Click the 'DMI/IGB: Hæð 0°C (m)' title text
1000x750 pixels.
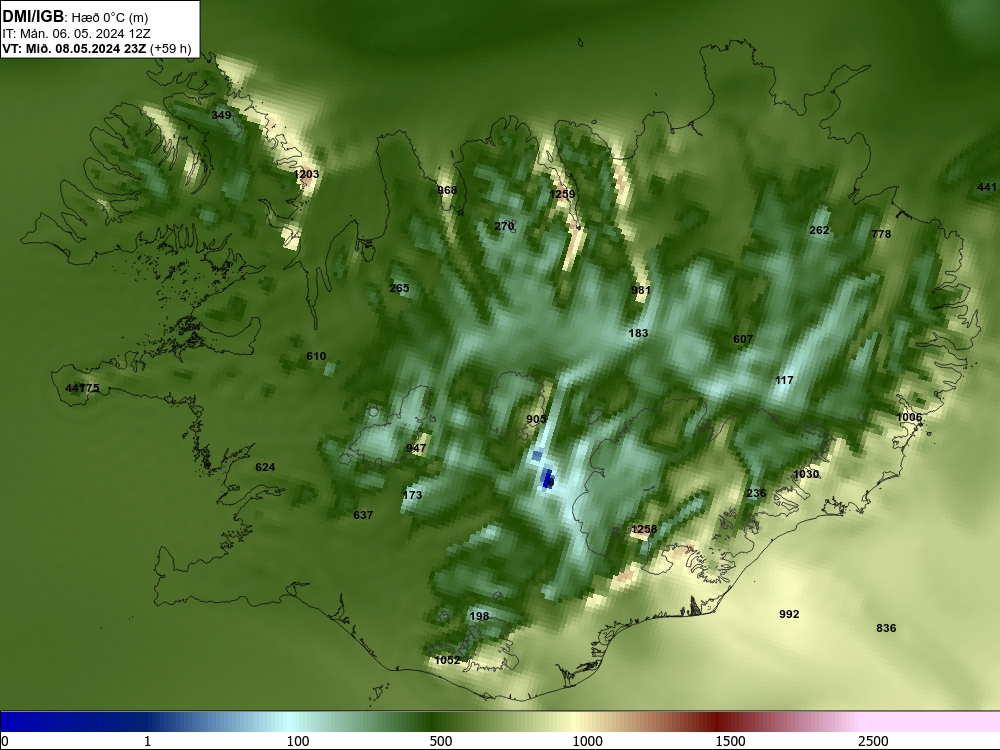click(x=75, y=17)
